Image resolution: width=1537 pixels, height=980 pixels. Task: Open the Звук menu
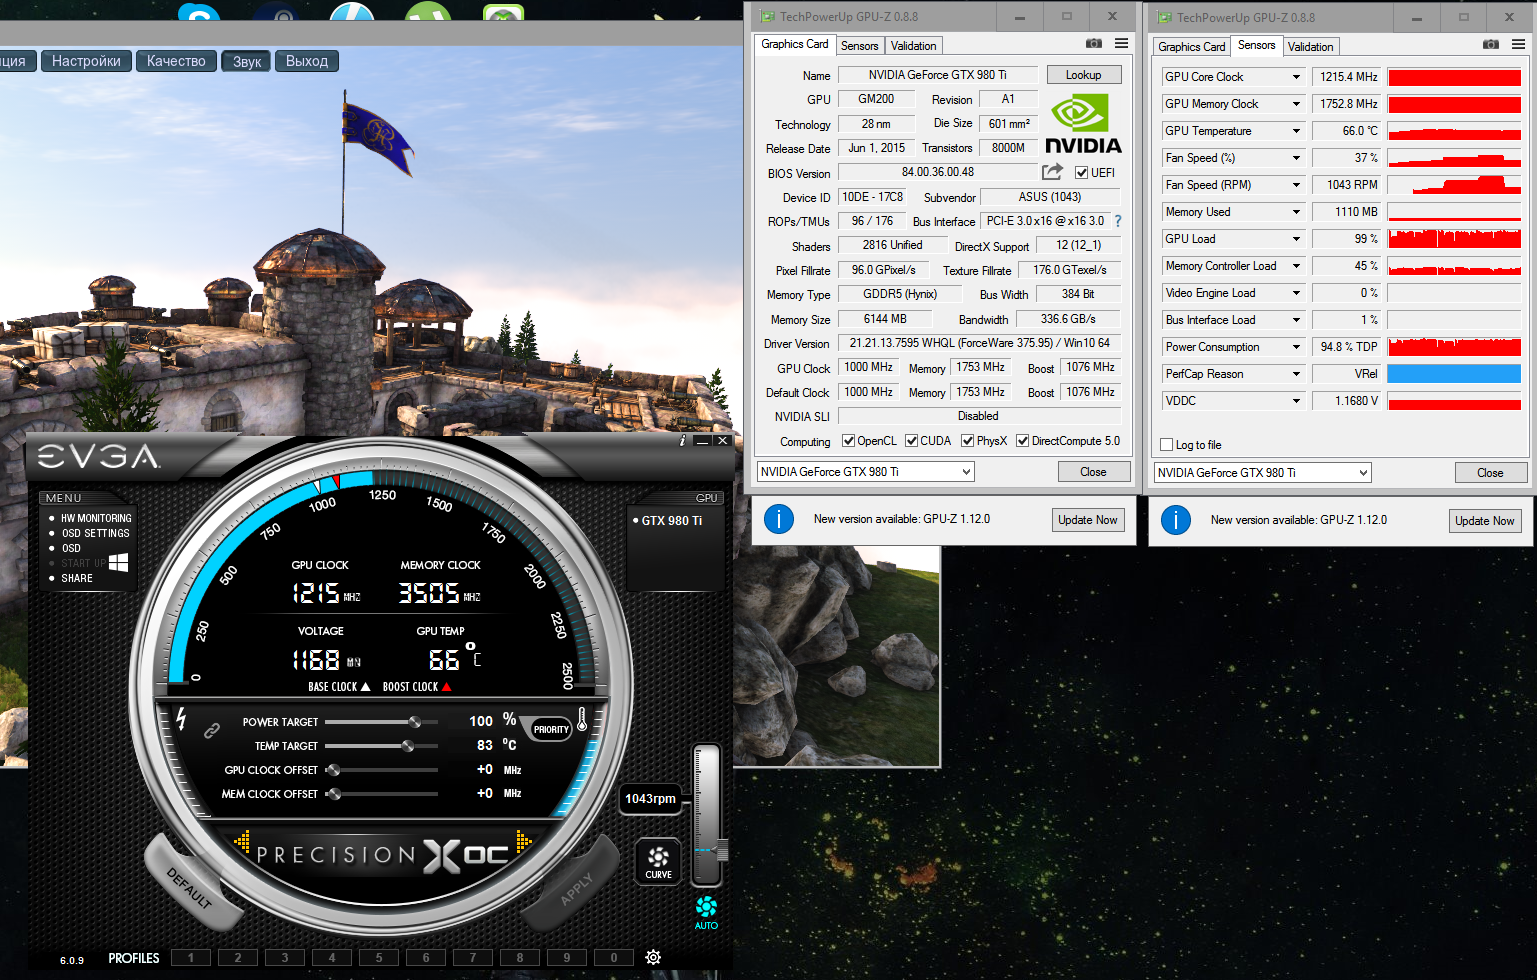247,61
